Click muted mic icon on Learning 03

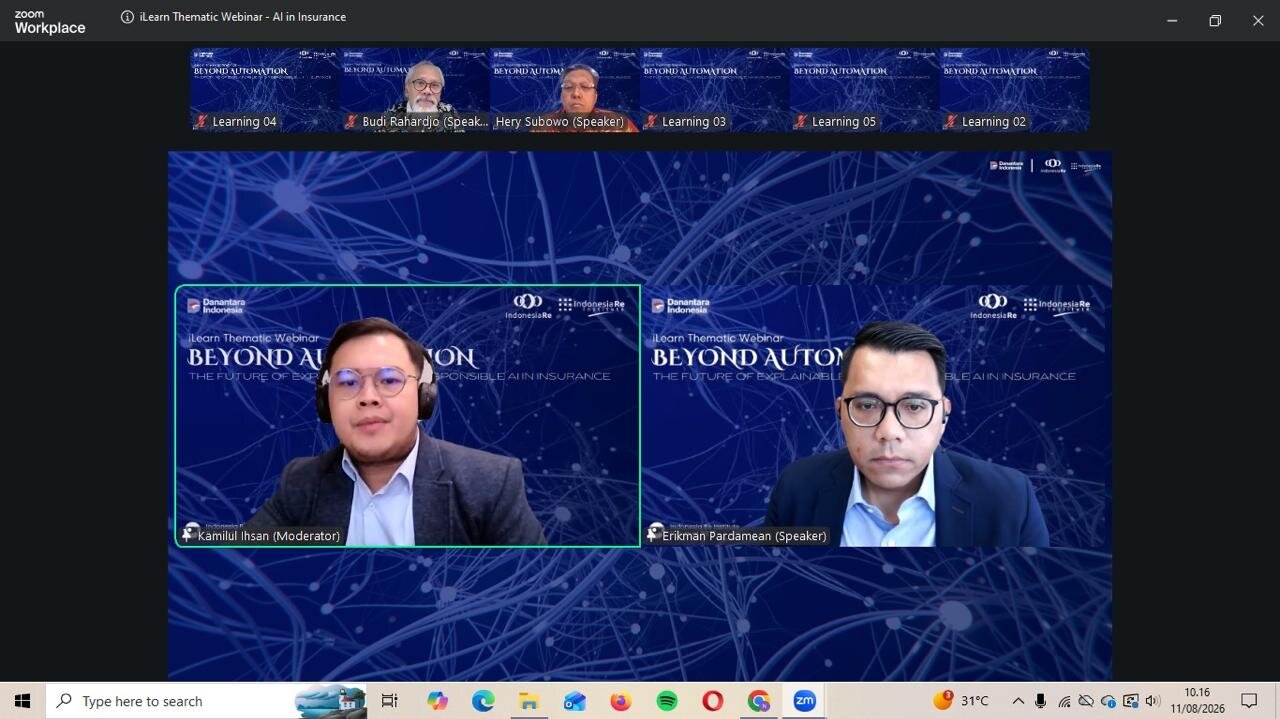coord(651,122)
